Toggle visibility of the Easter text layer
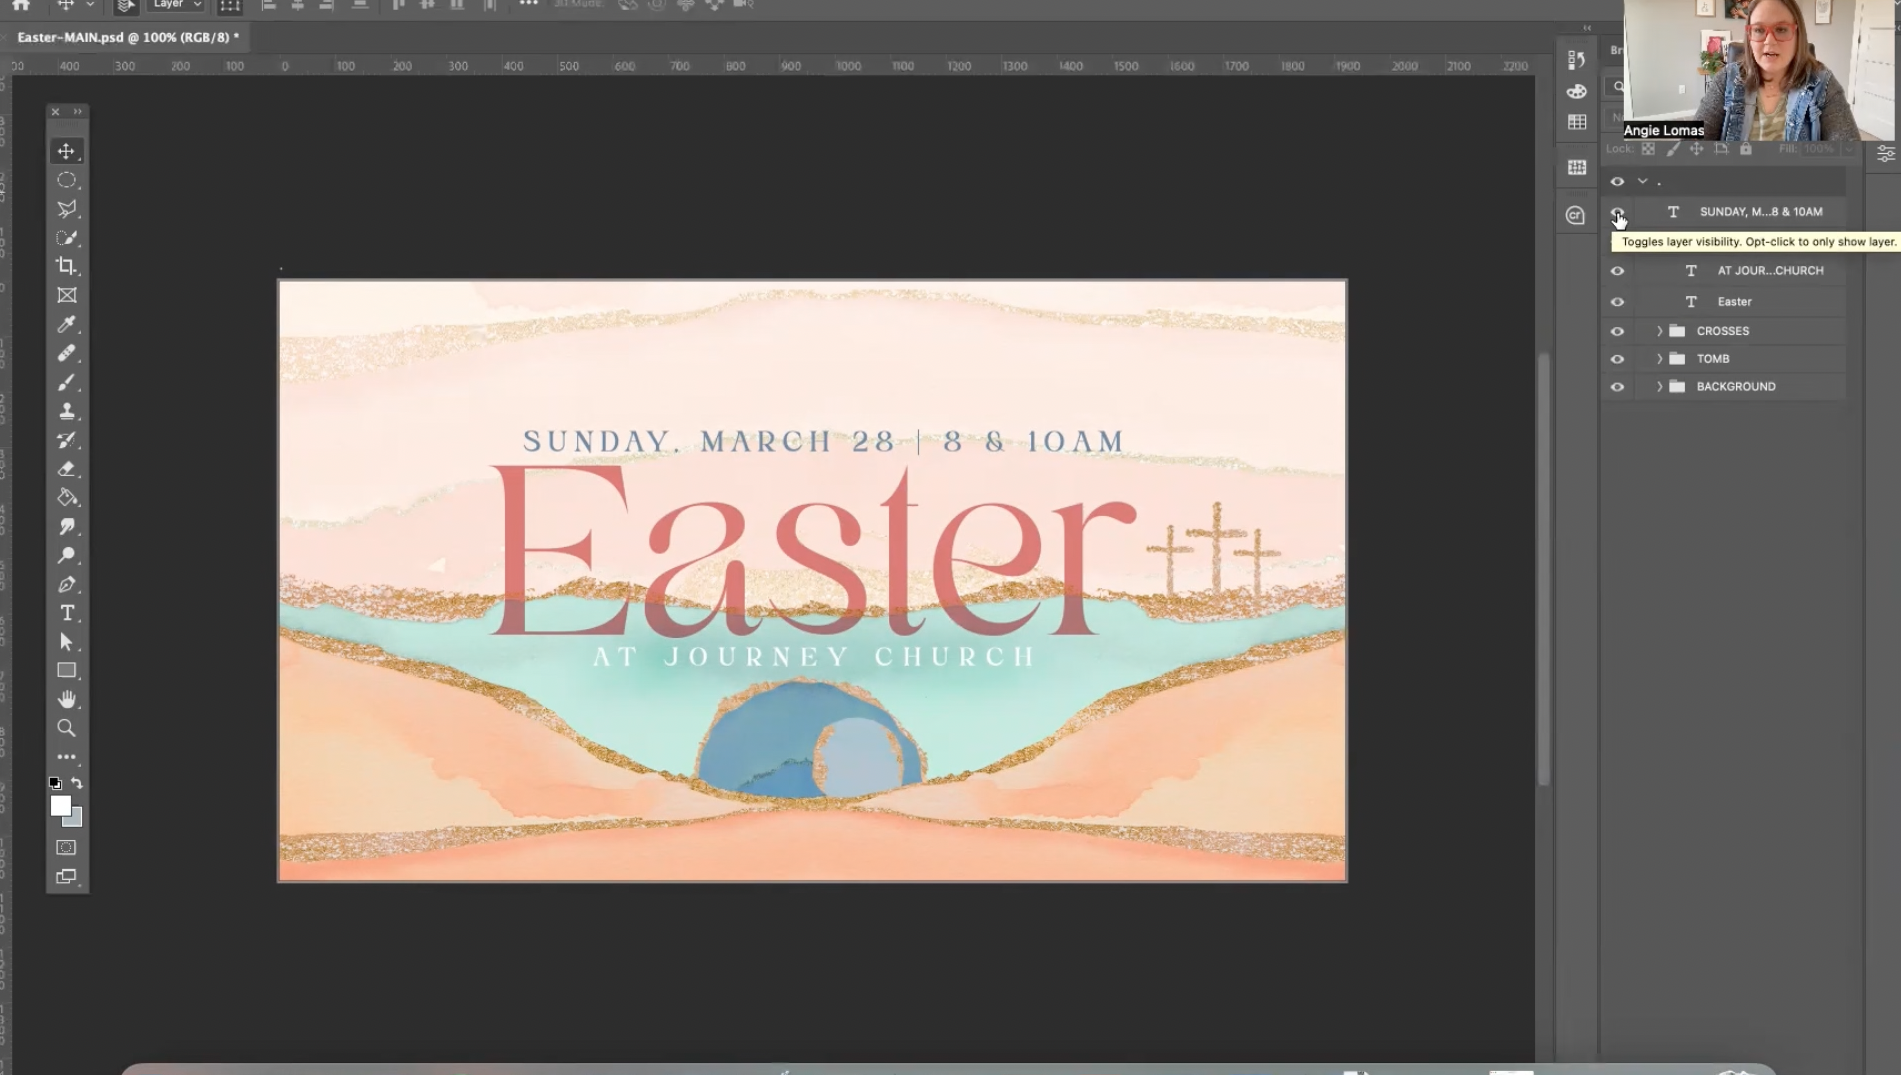Image resolution: width=1901 pixels, height=1075 pixels. point(1618,301)
